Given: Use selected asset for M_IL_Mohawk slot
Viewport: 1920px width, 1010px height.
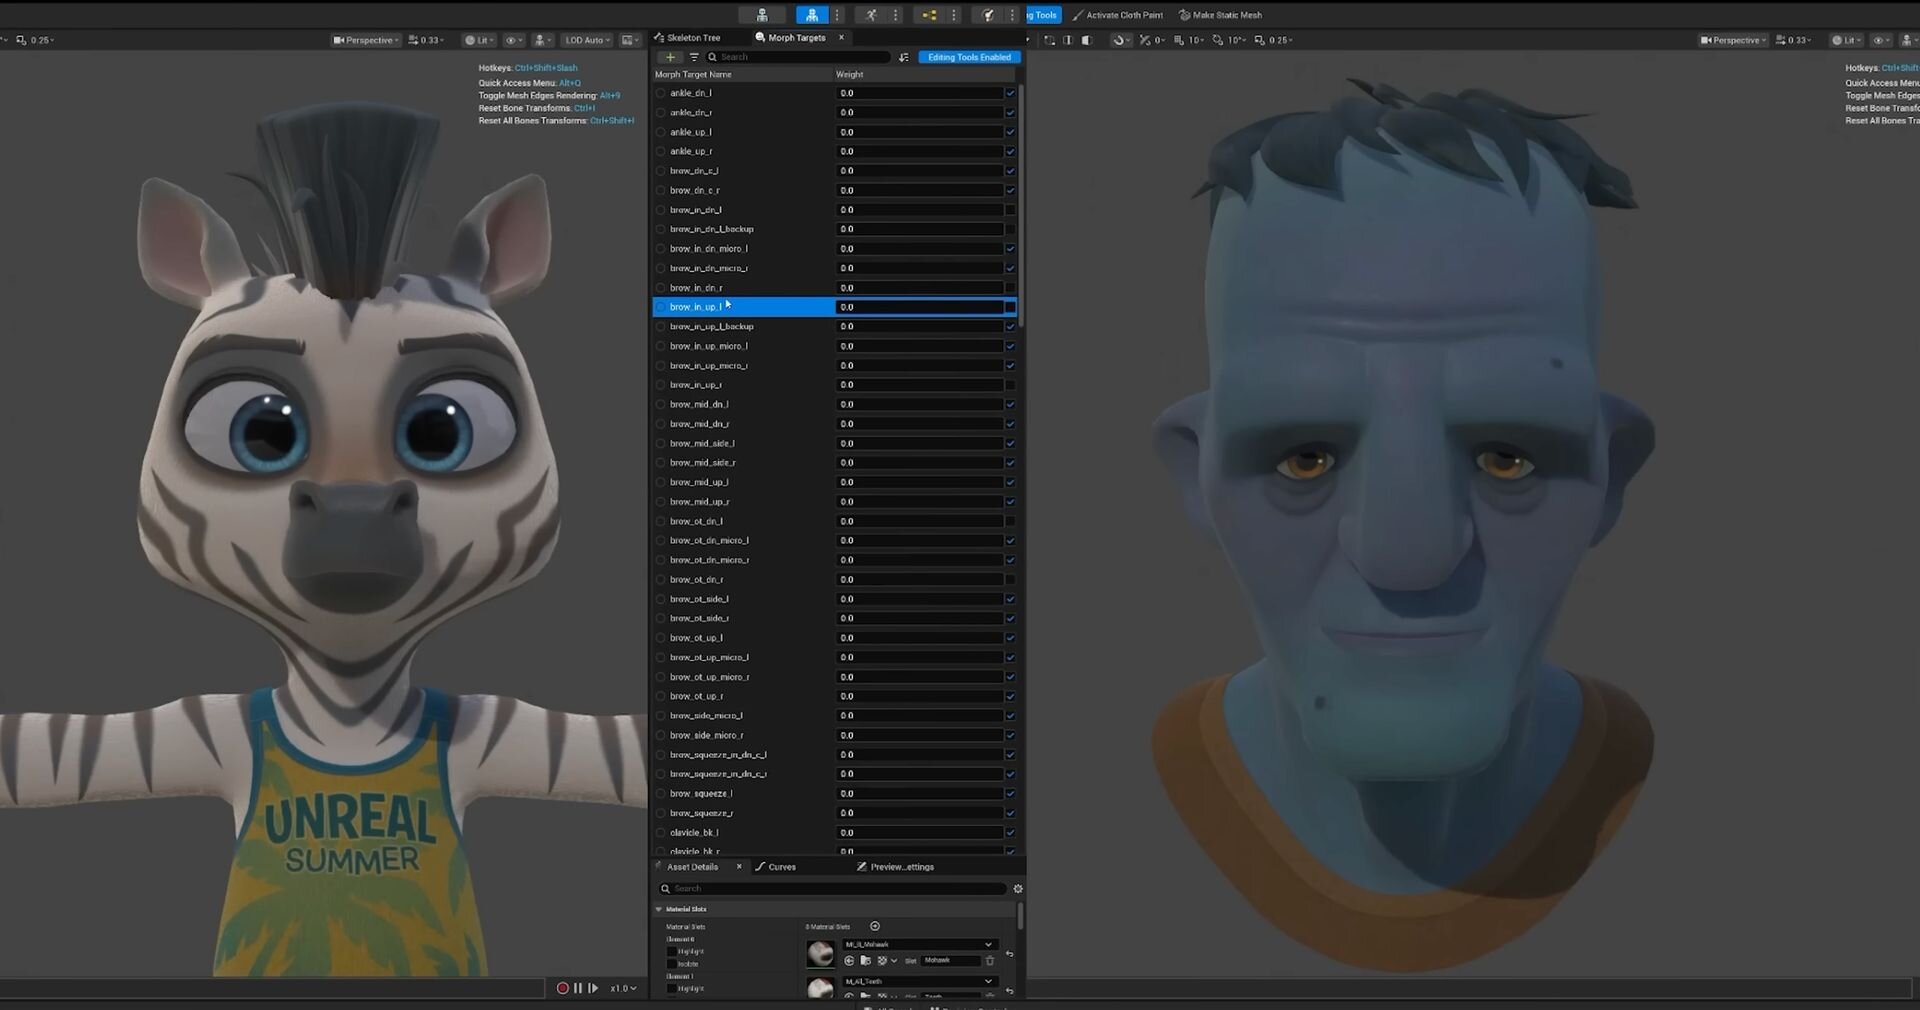Looking at the screenshot, I should 849,961.
